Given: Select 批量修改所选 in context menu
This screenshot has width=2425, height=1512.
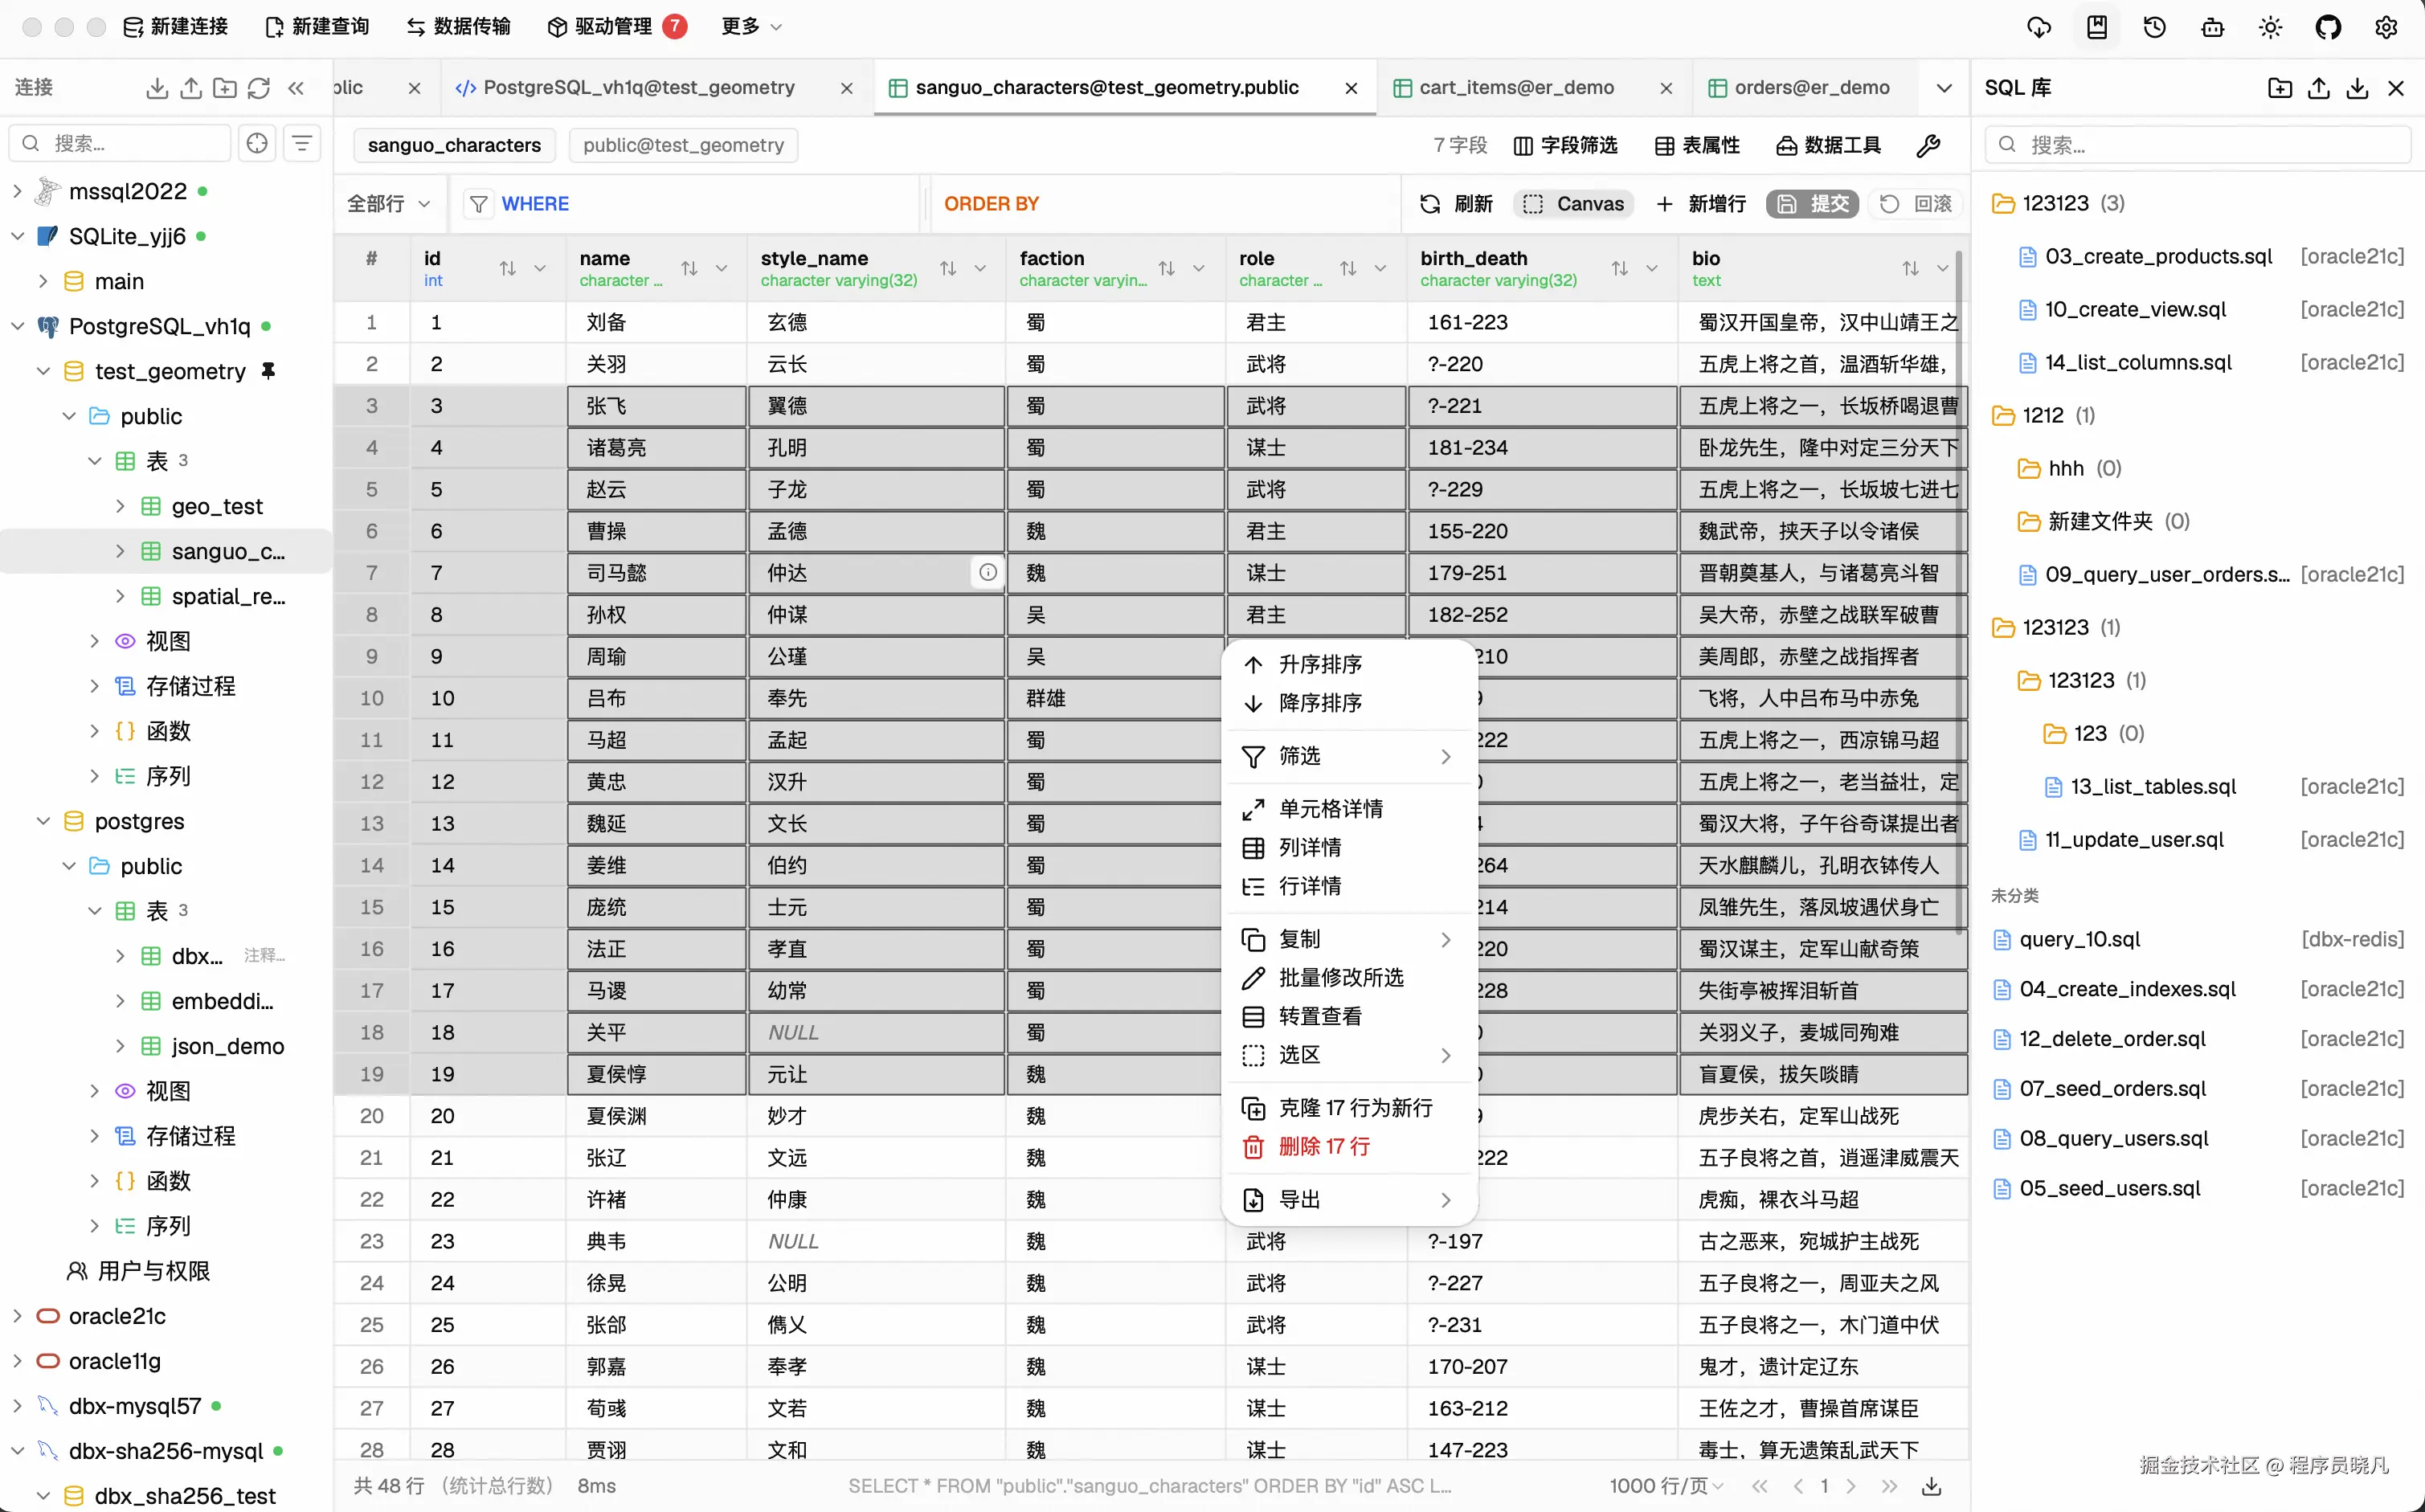Looking at the screenshot, I should [1350, 977].
